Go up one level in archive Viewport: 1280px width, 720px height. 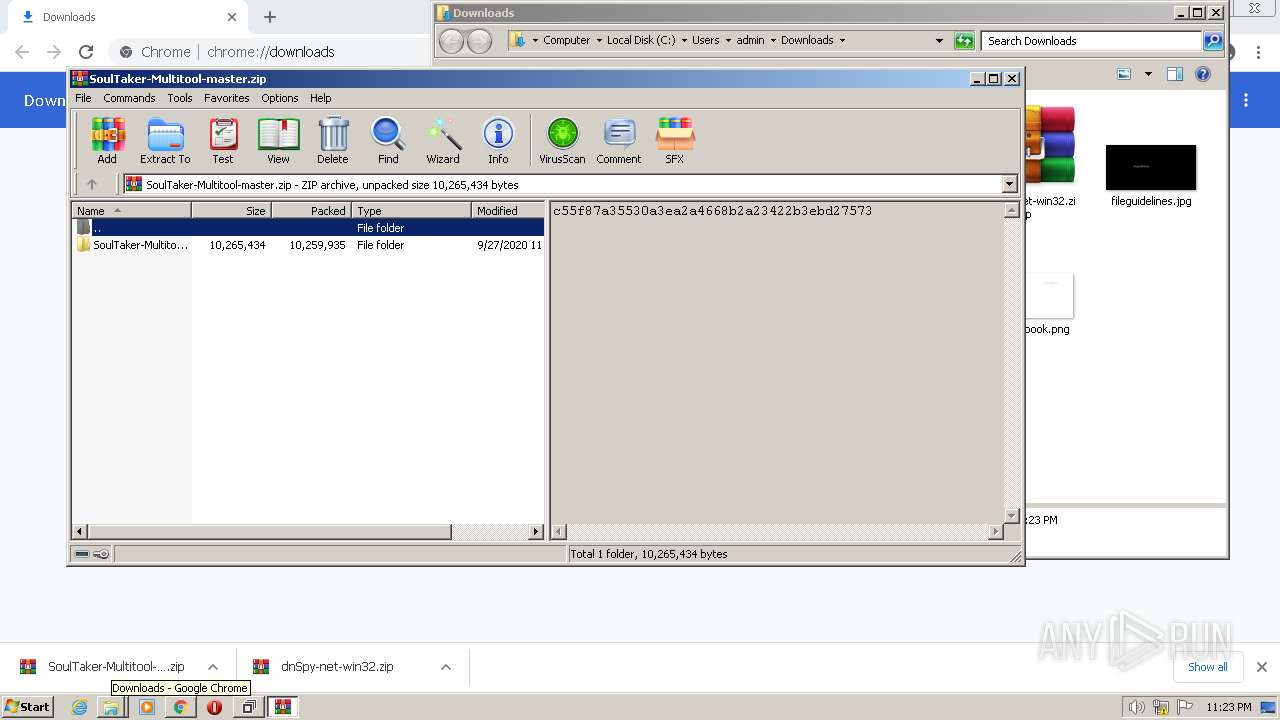pyautogui.click(x=92, y=184)
